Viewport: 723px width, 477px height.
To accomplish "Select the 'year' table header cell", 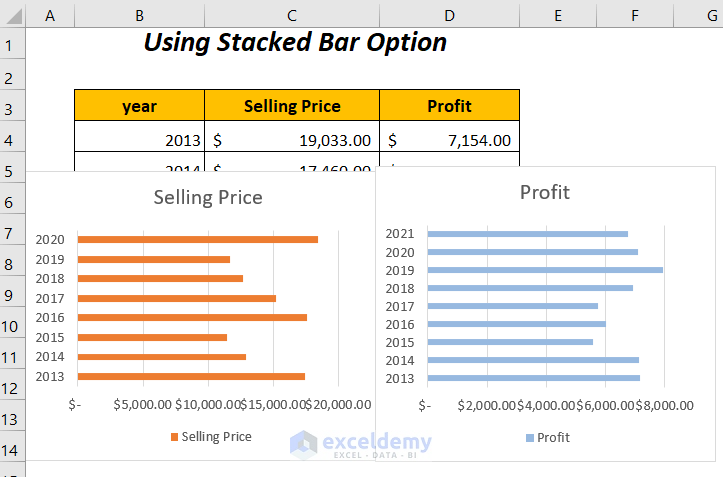I will (139, 106).
